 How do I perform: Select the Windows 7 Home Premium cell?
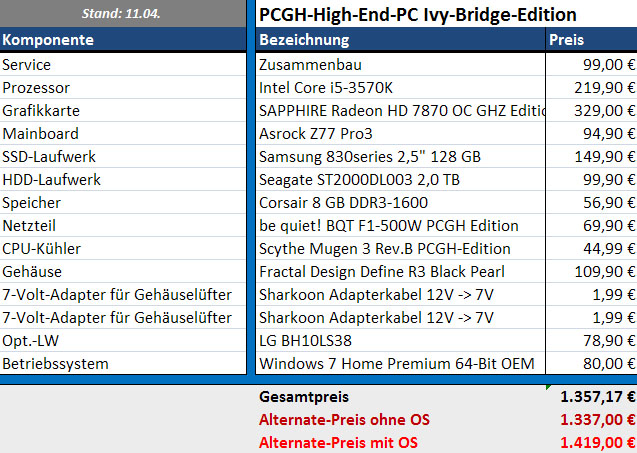[x=400, y=363]
